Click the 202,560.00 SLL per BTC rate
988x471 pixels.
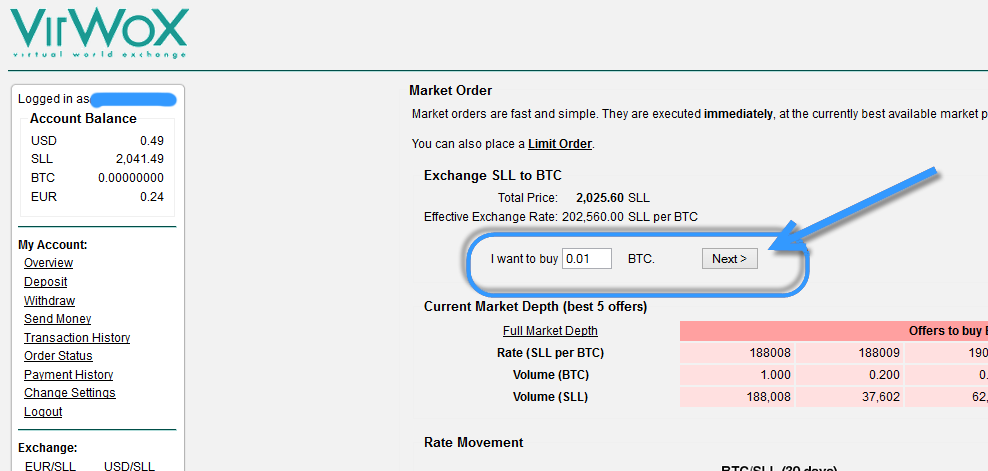[630, 217]
